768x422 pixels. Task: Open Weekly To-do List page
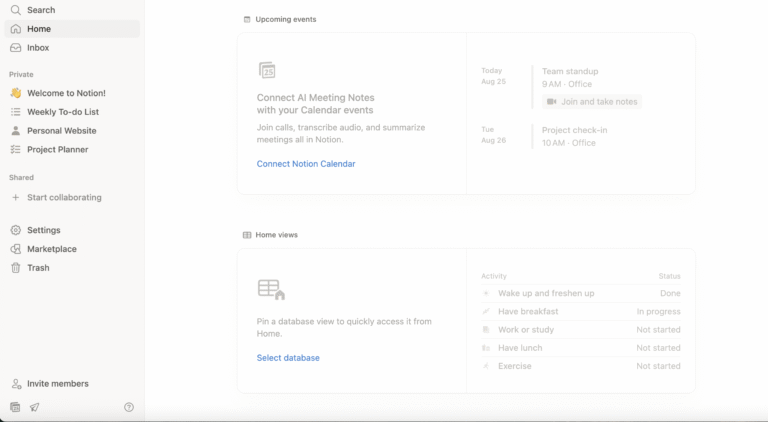(72, 112)
